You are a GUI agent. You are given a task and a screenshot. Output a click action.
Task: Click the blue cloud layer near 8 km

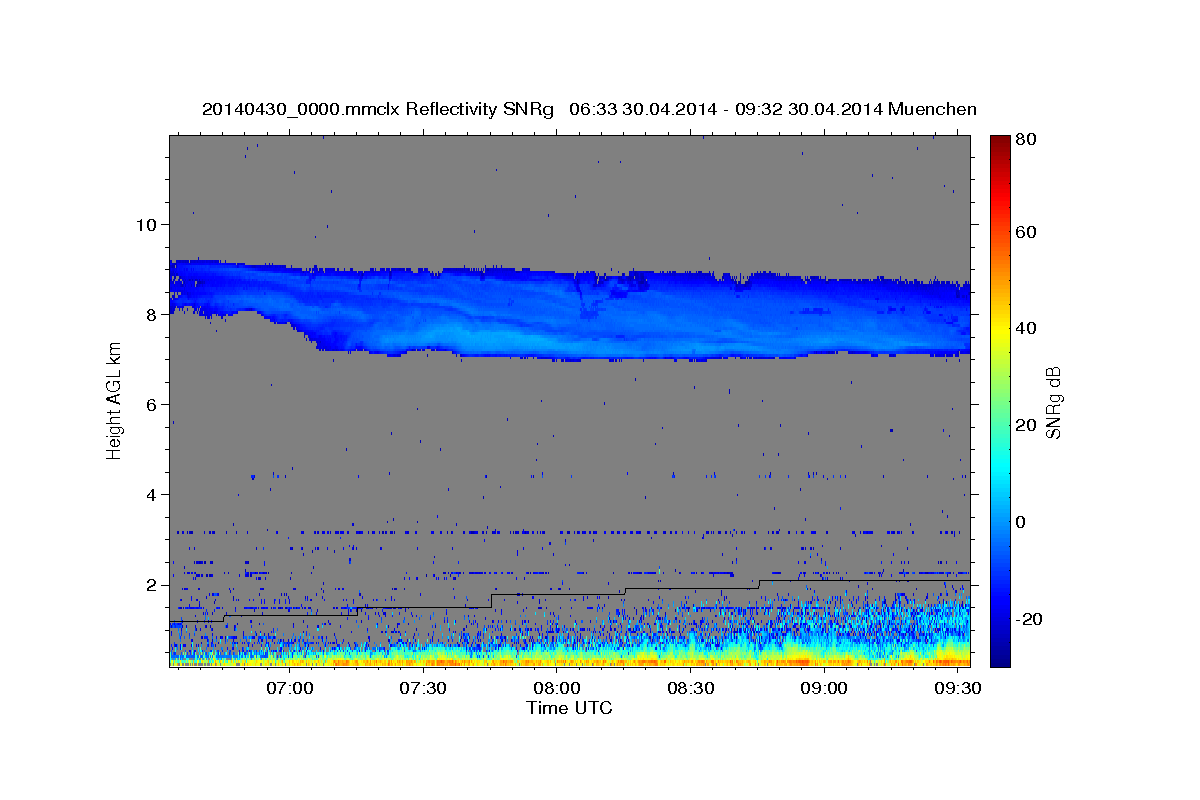pyautogui.click(x=570, y=310)
